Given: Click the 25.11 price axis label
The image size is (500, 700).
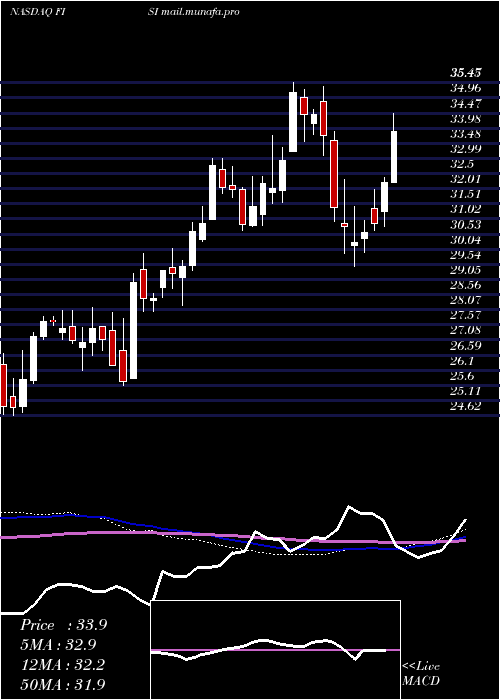Looking at the screenshot, I should 467,391.
